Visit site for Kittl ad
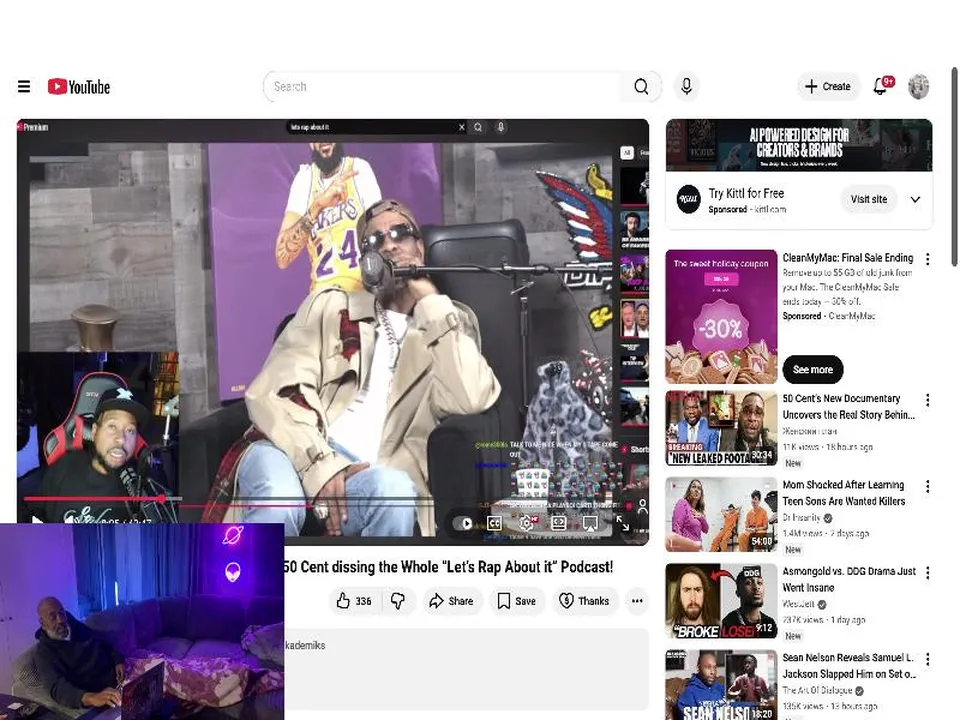The height and width of the screenshot is (720, 960). tap(868, 200)
